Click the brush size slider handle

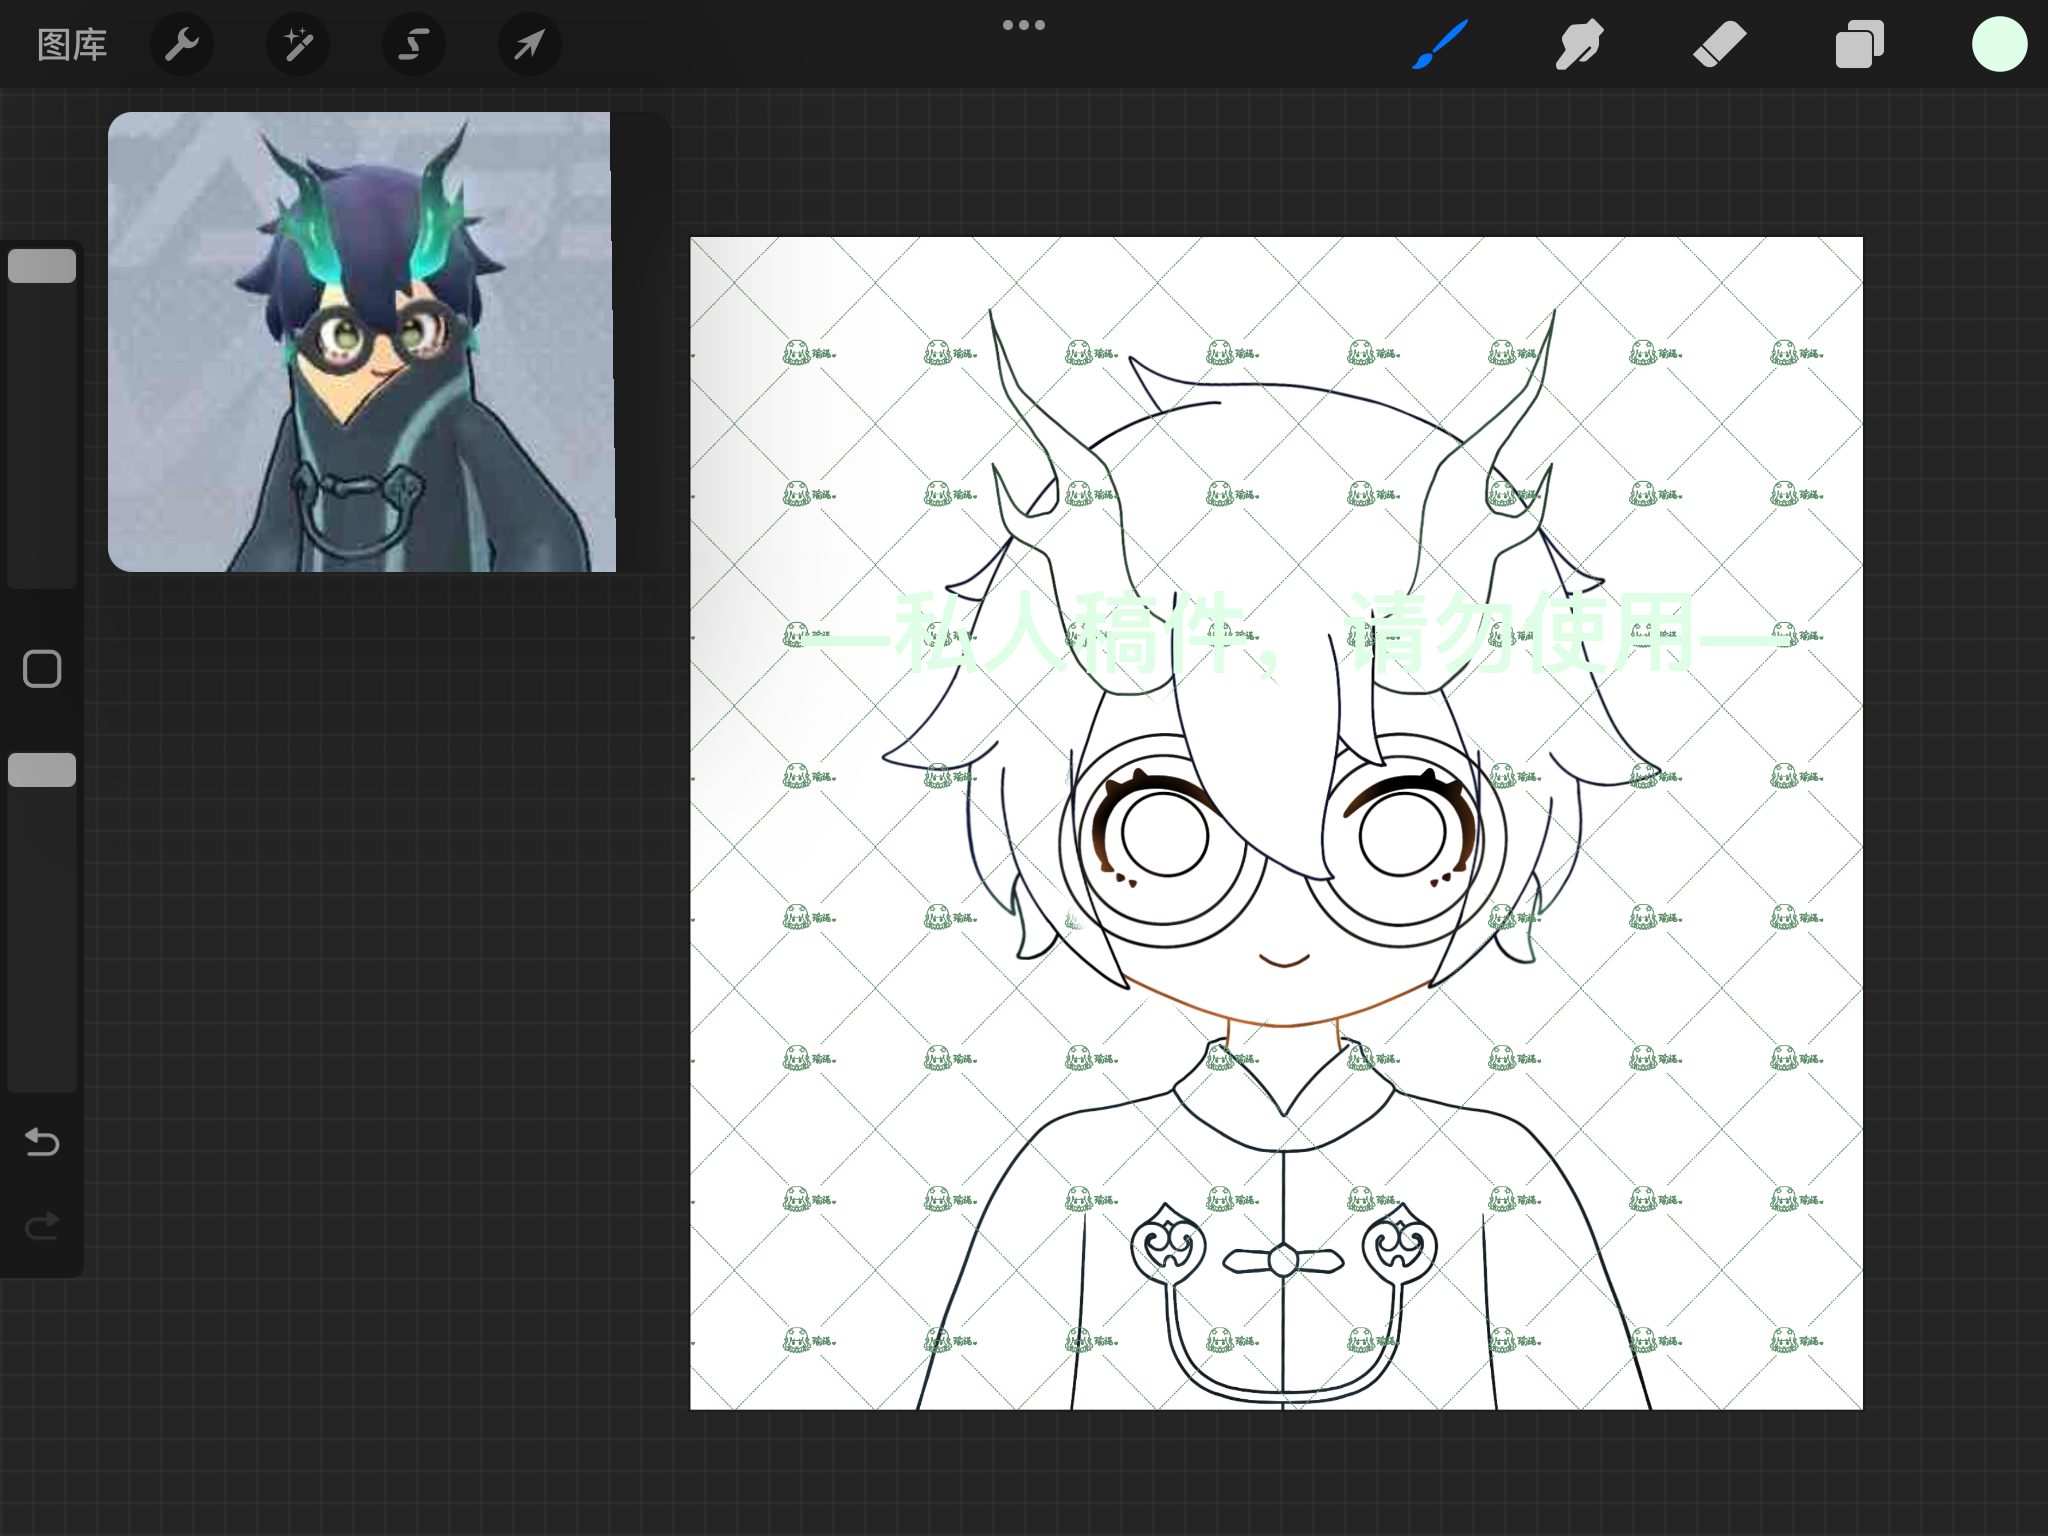42,266
